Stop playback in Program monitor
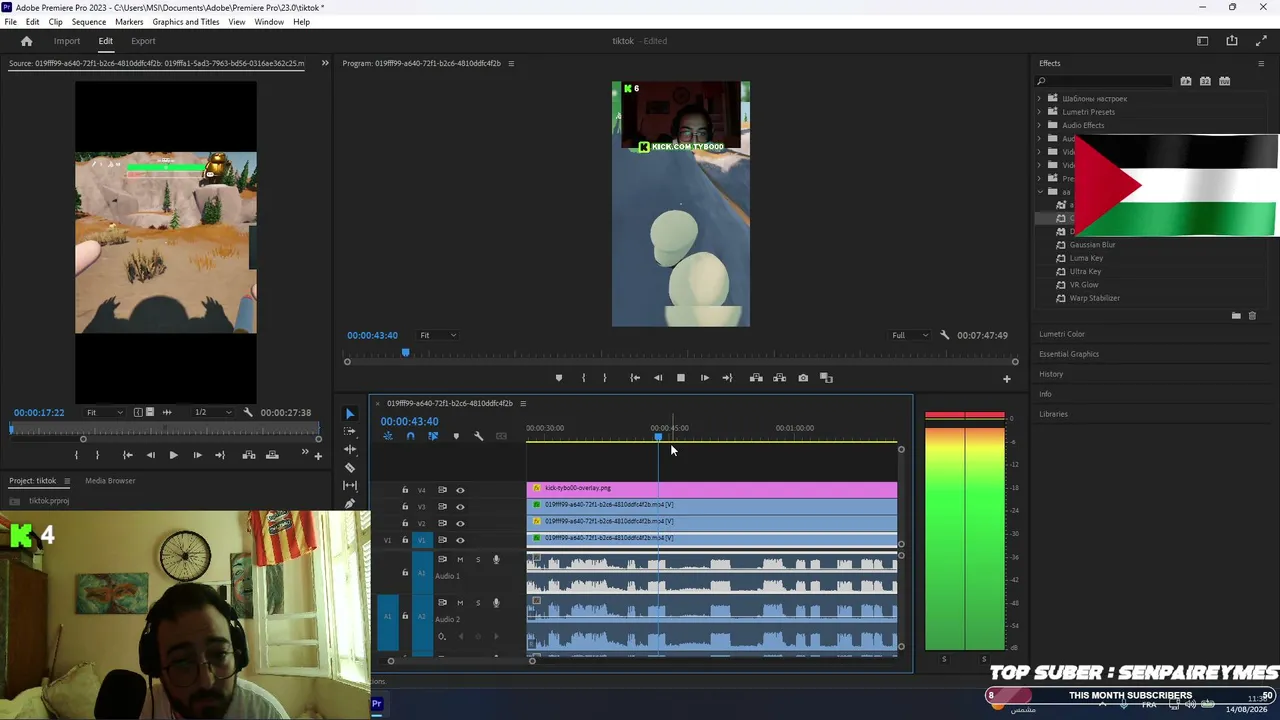The height and width of the screenshot is (720, 1280). point(681,378)
